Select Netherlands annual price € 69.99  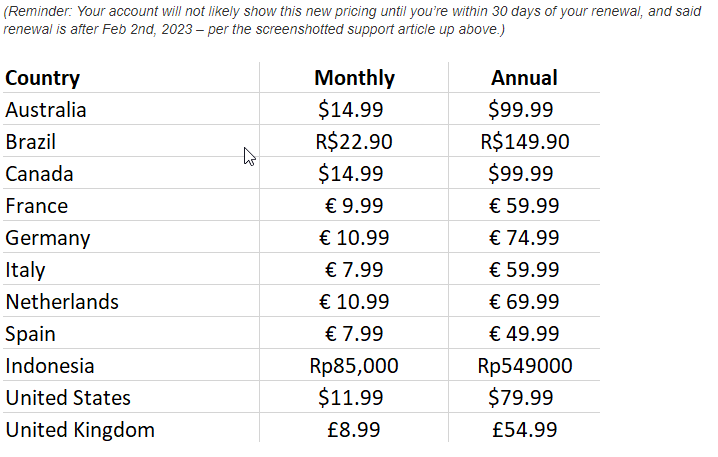pyautogui.click(x=524, y=302)
